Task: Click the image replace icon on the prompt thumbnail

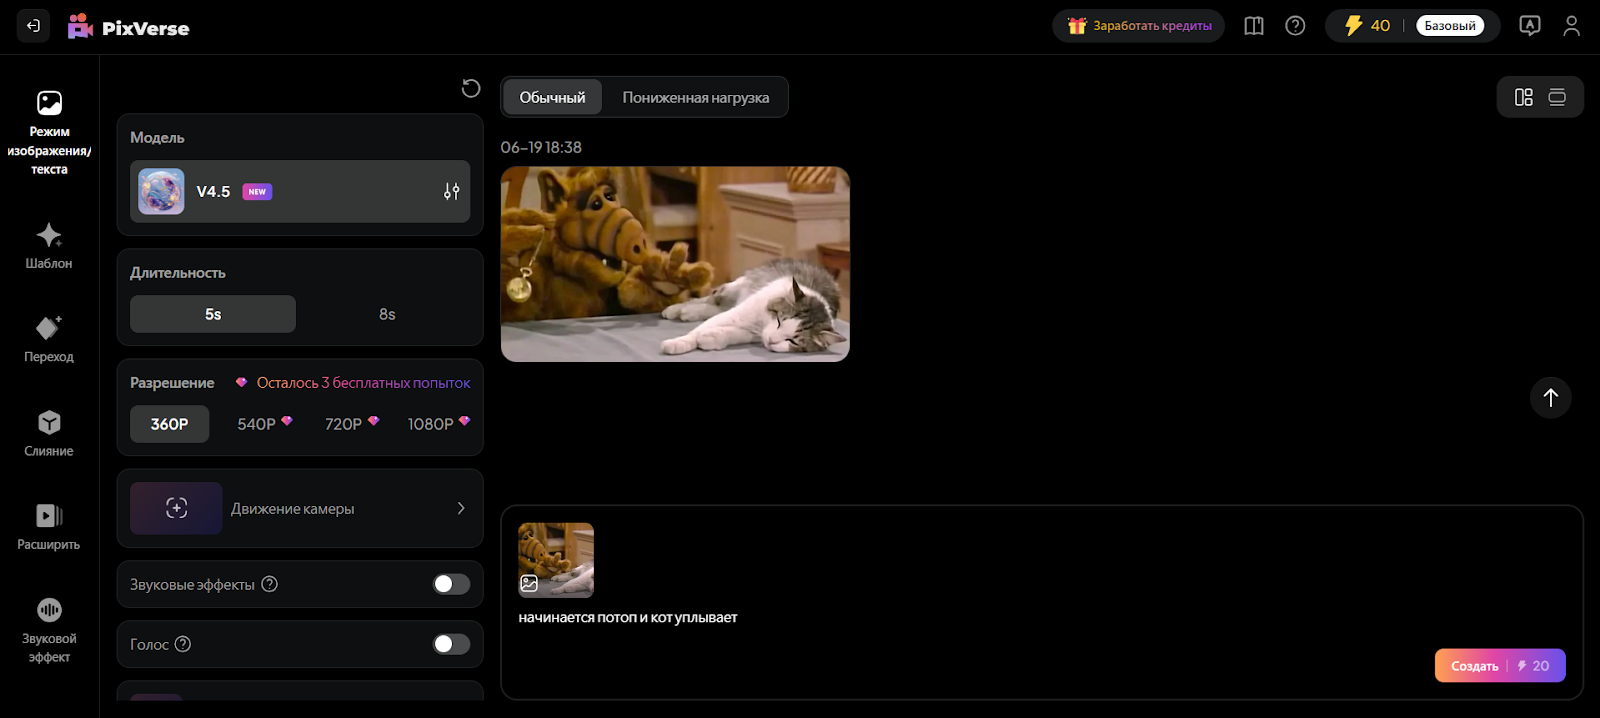Action: 529,583
